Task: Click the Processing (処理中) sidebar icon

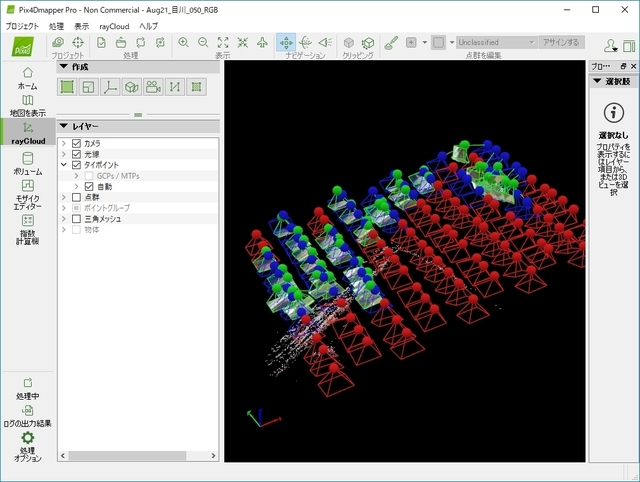Action: coord(27,389)
